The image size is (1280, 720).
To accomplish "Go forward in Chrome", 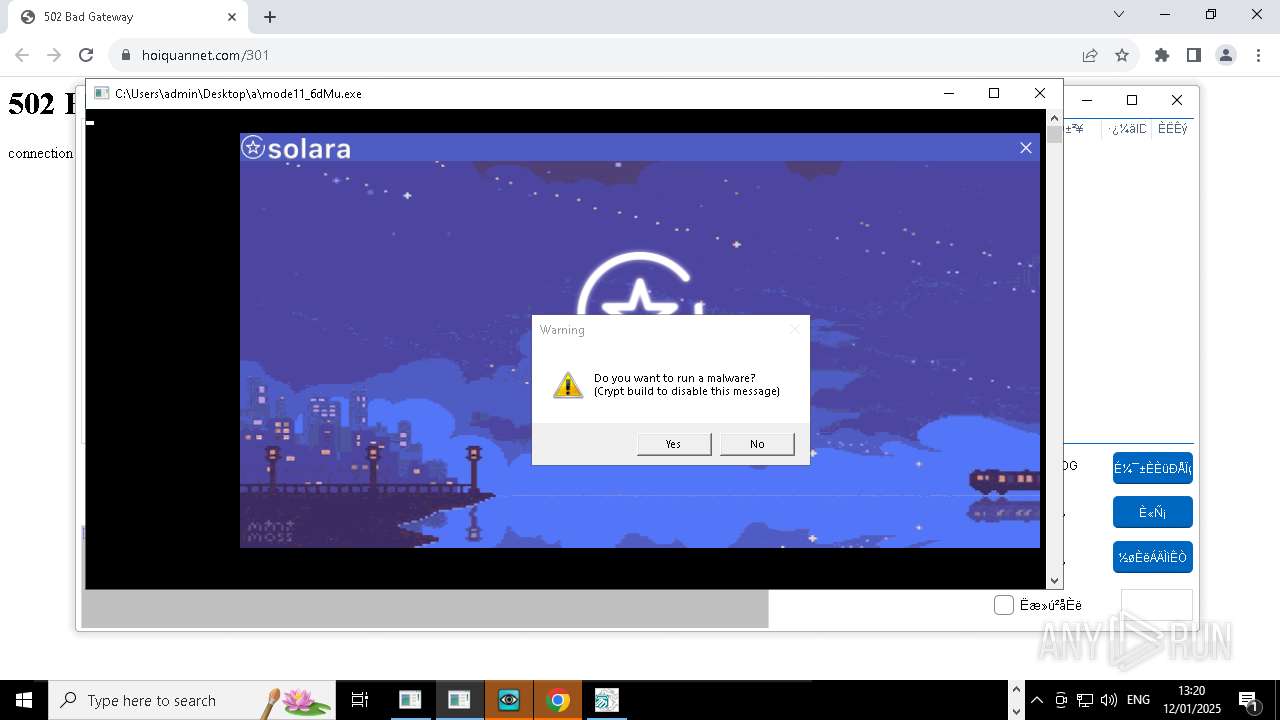I will pos(54,55).
